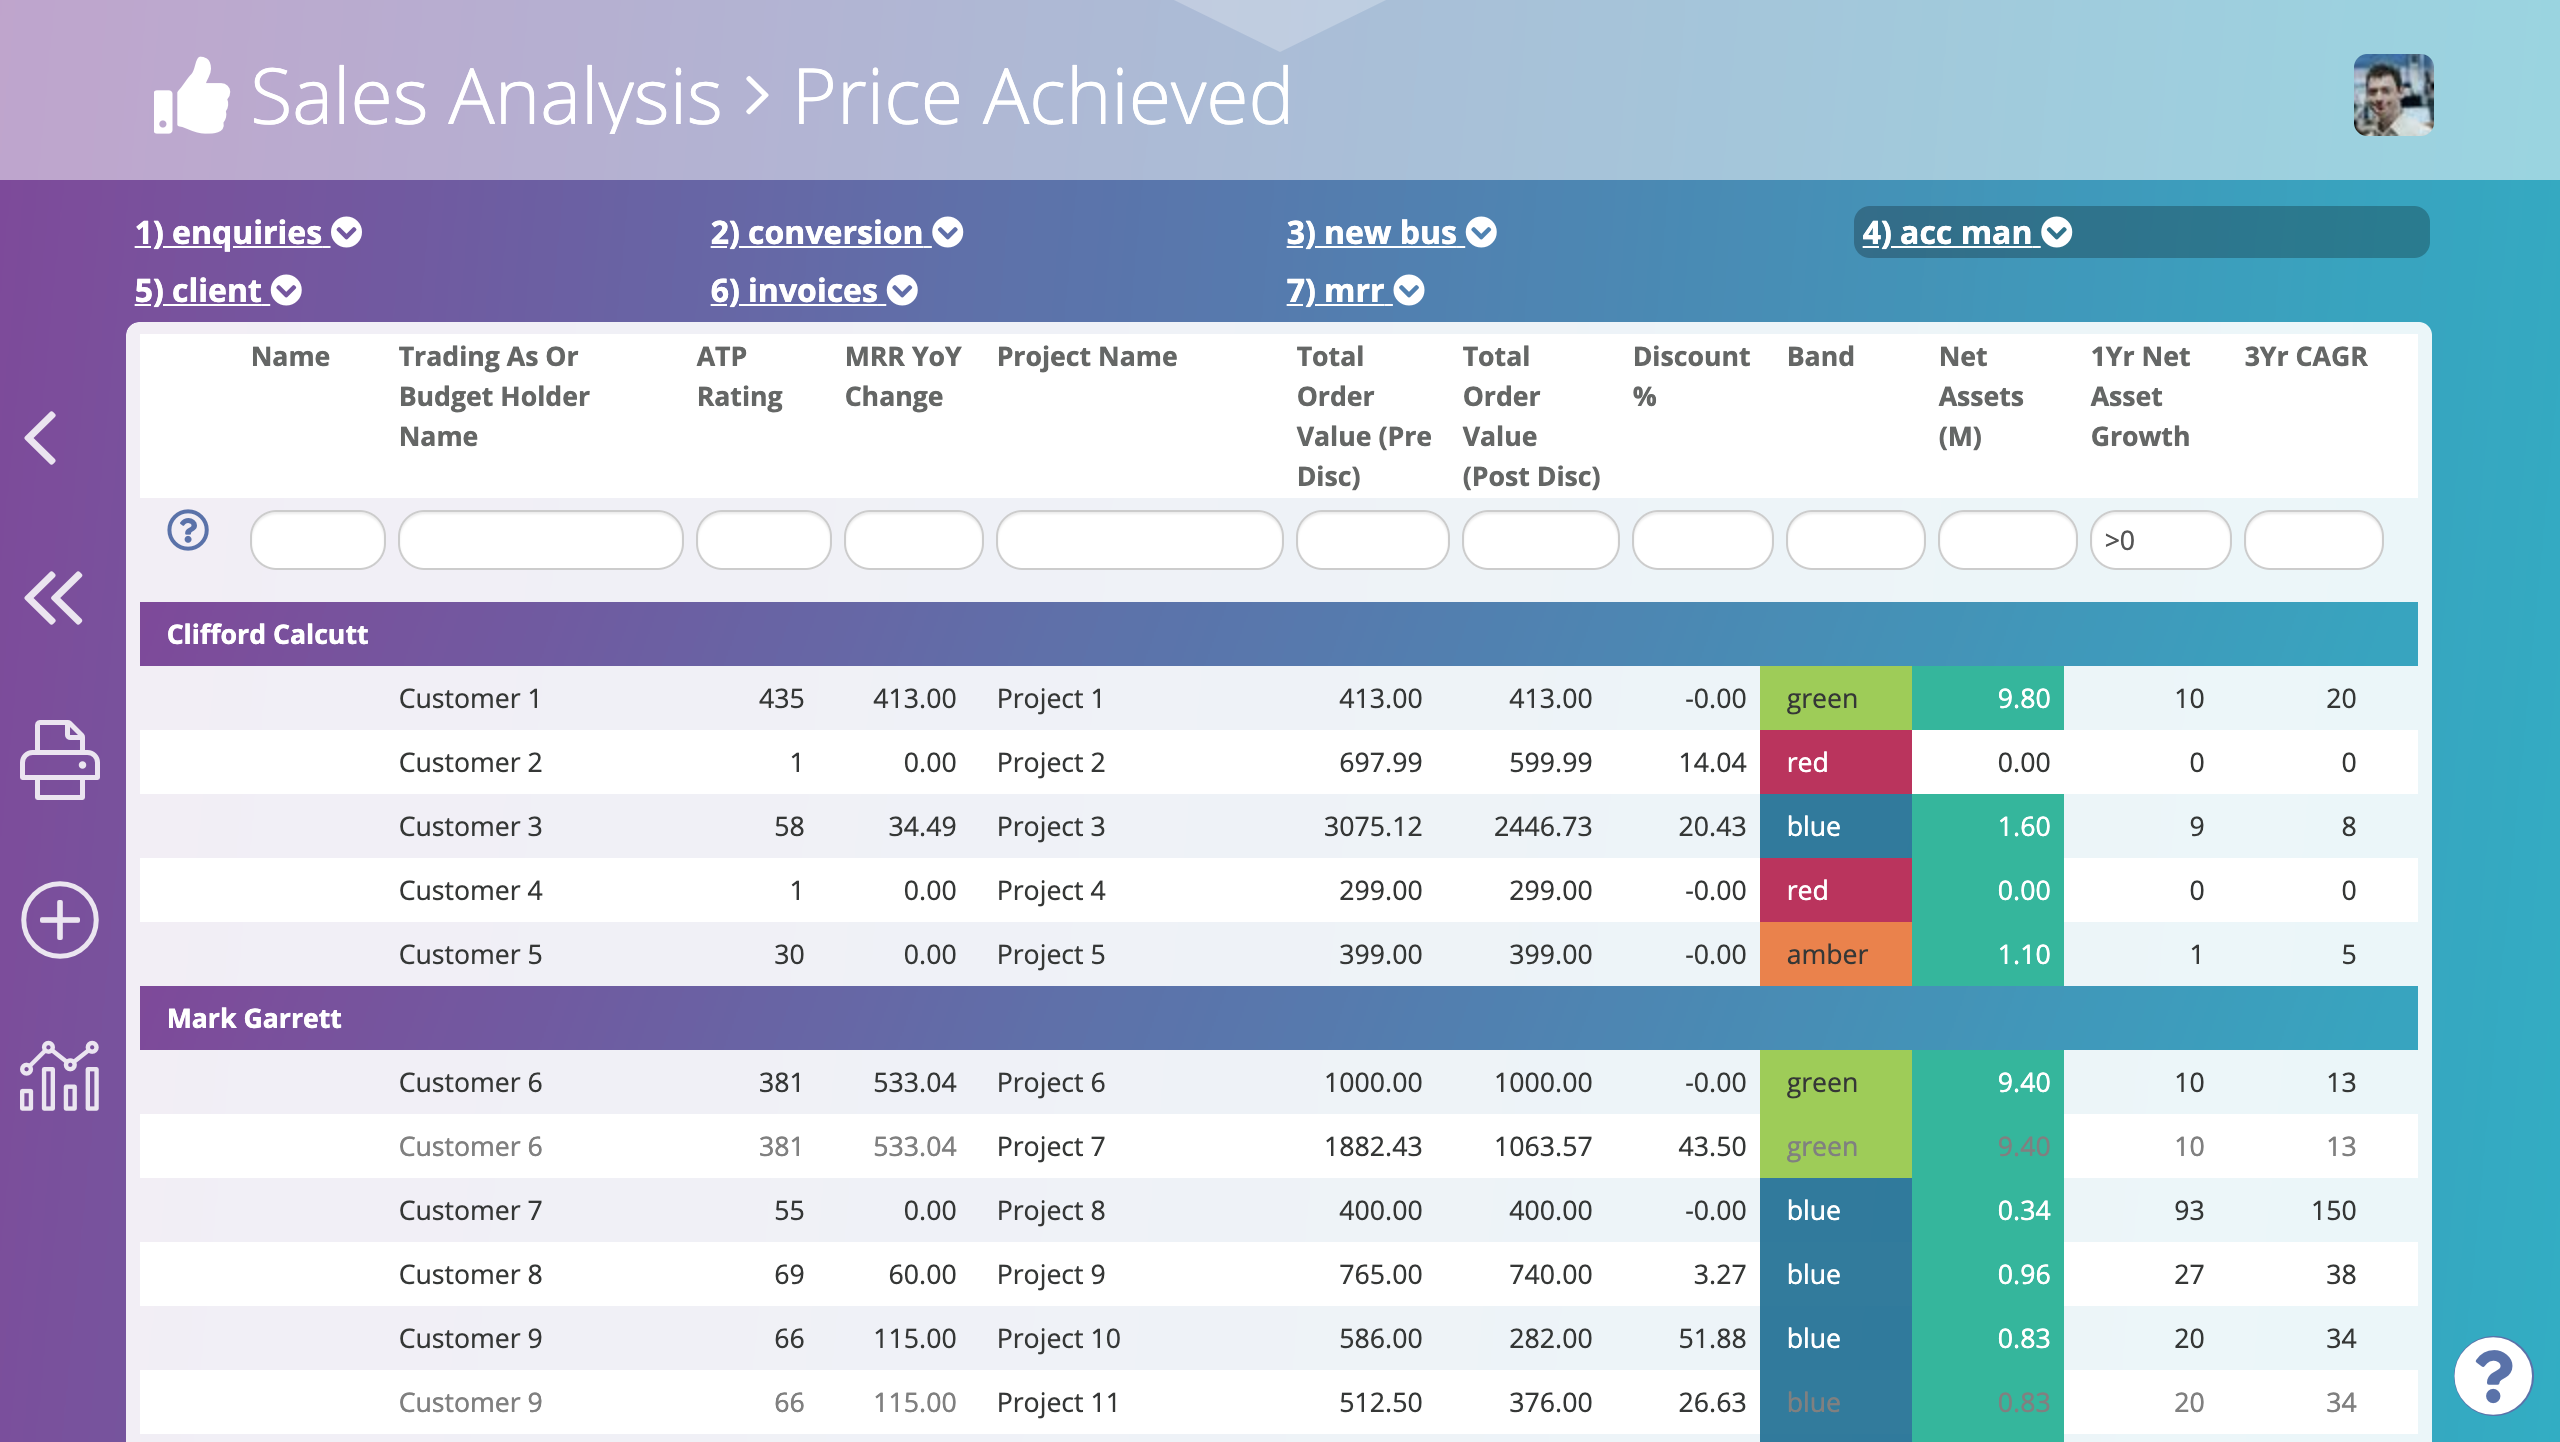Click the amber band cell for Project 5
Viewport: 2560px width, 1442px height.
1836,954
